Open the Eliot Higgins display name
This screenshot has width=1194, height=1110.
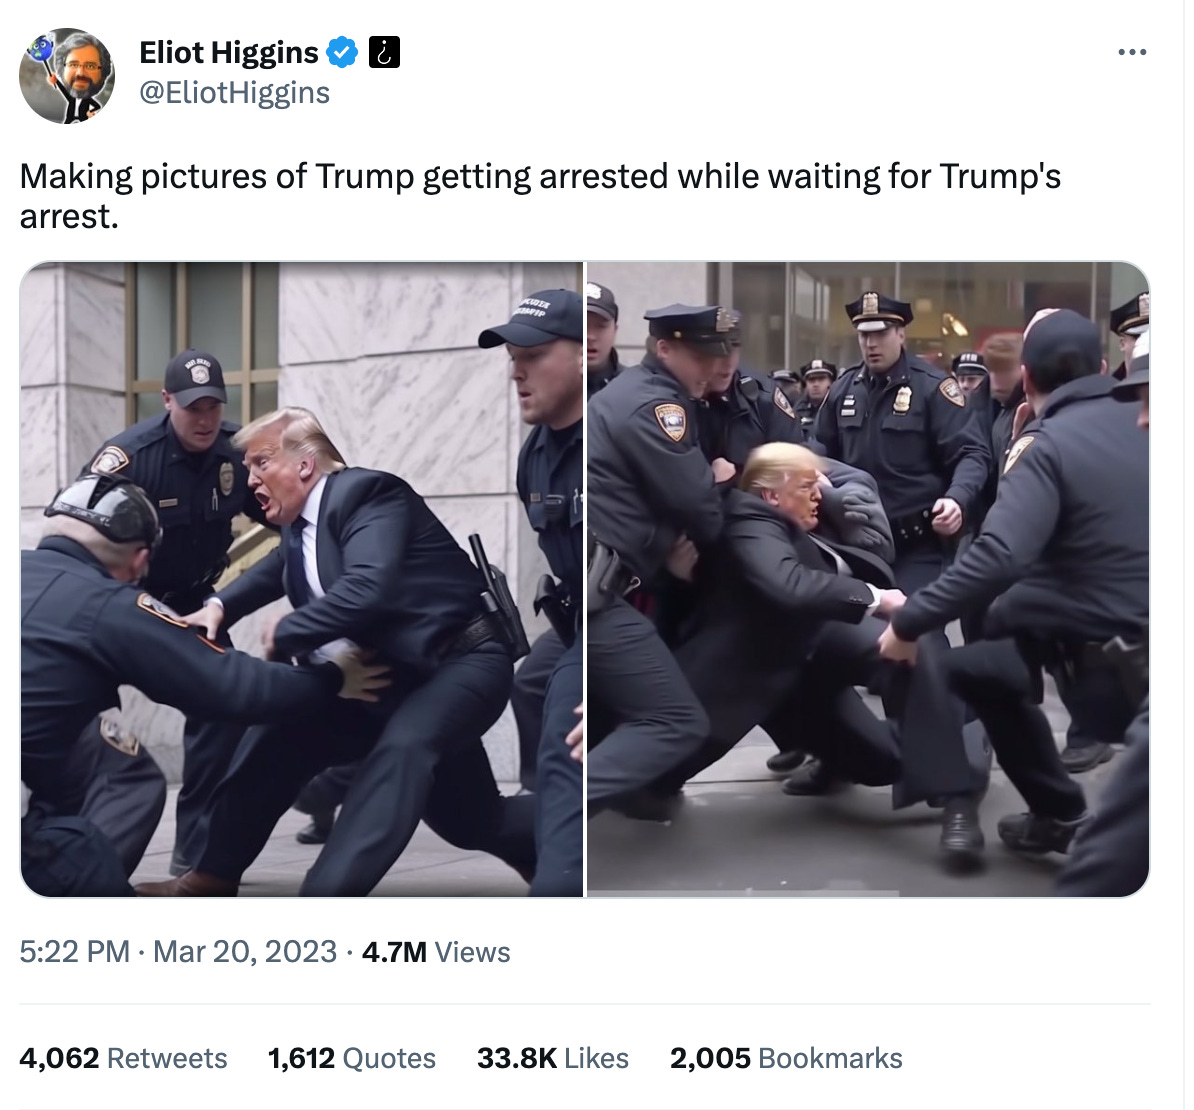228,53
